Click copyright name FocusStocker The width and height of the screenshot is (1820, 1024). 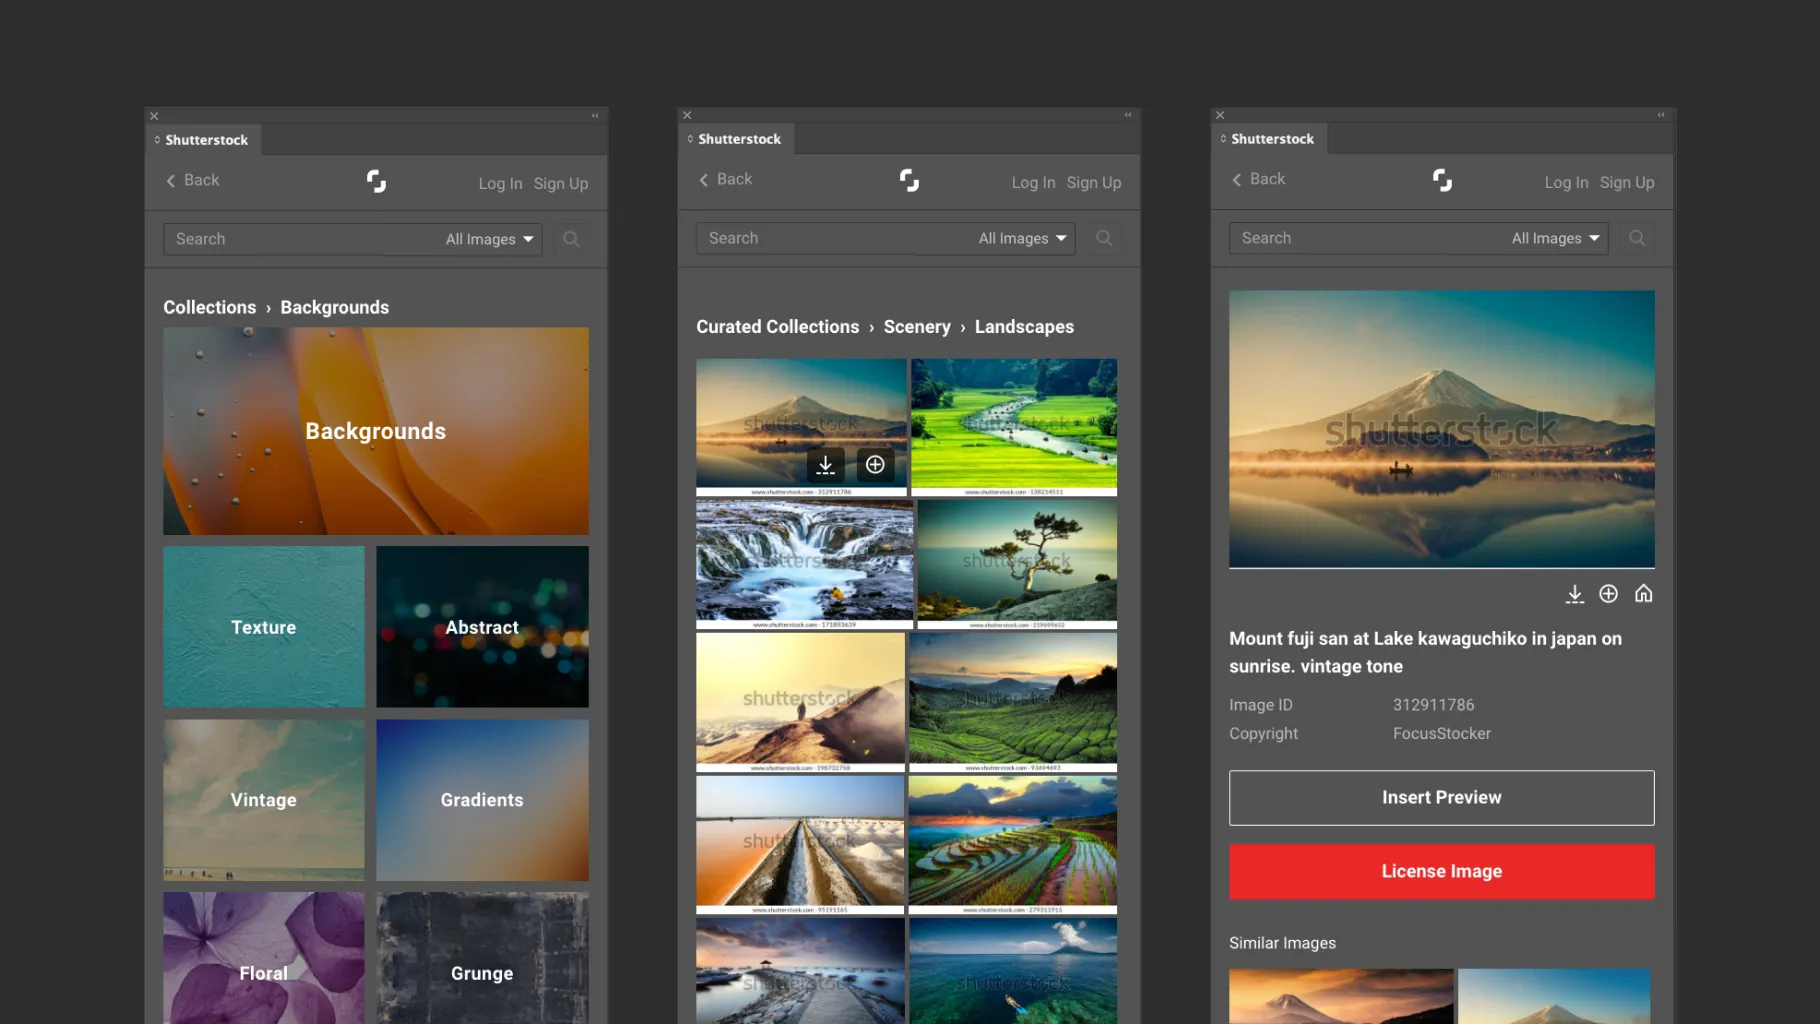[x=1441, y=734]
